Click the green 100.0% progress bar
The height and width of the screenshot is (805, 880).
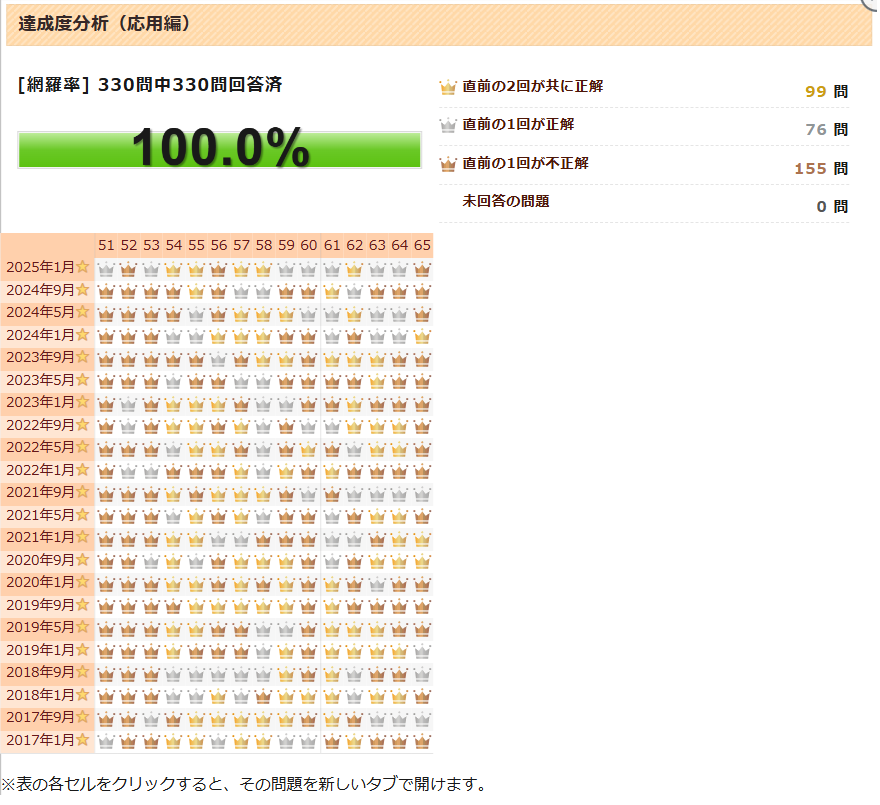[x=220, y=149]
